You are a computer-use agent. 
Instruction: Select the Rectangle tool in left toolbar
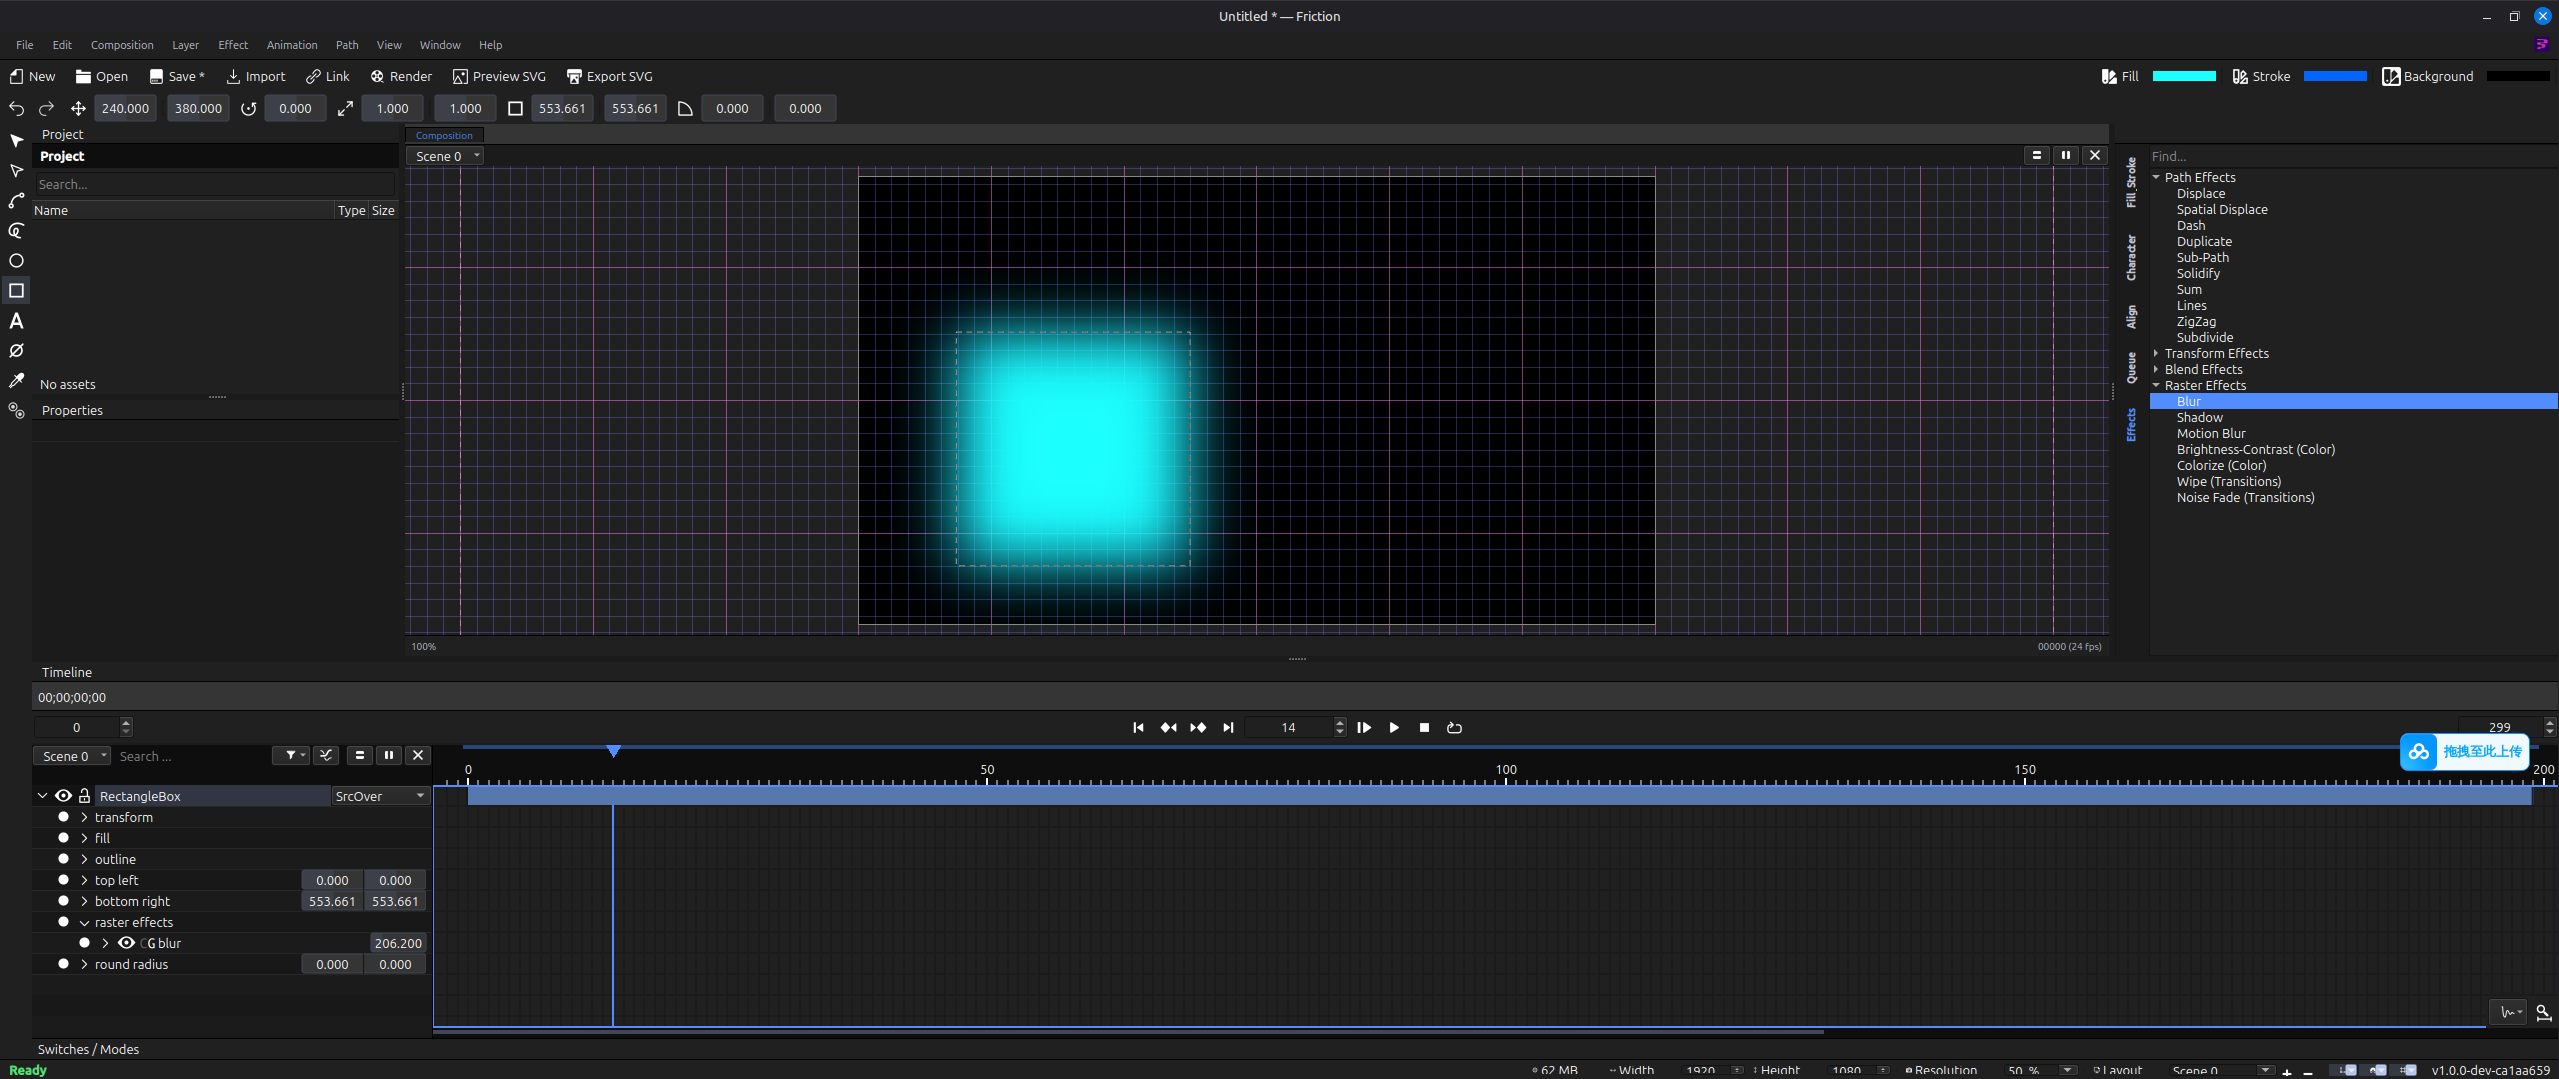[x=16, y=291]
